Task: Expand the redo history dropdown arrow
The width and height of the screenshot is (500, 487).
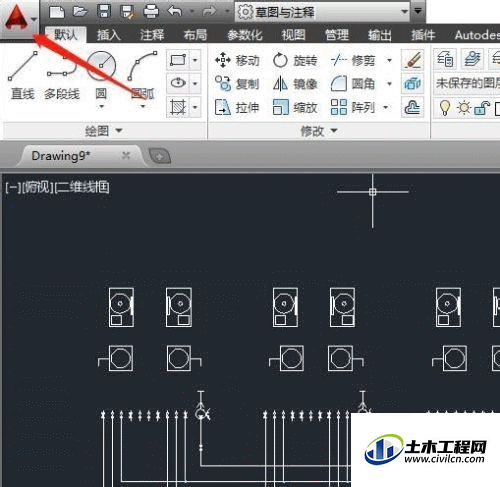Action: pos(227,12)
